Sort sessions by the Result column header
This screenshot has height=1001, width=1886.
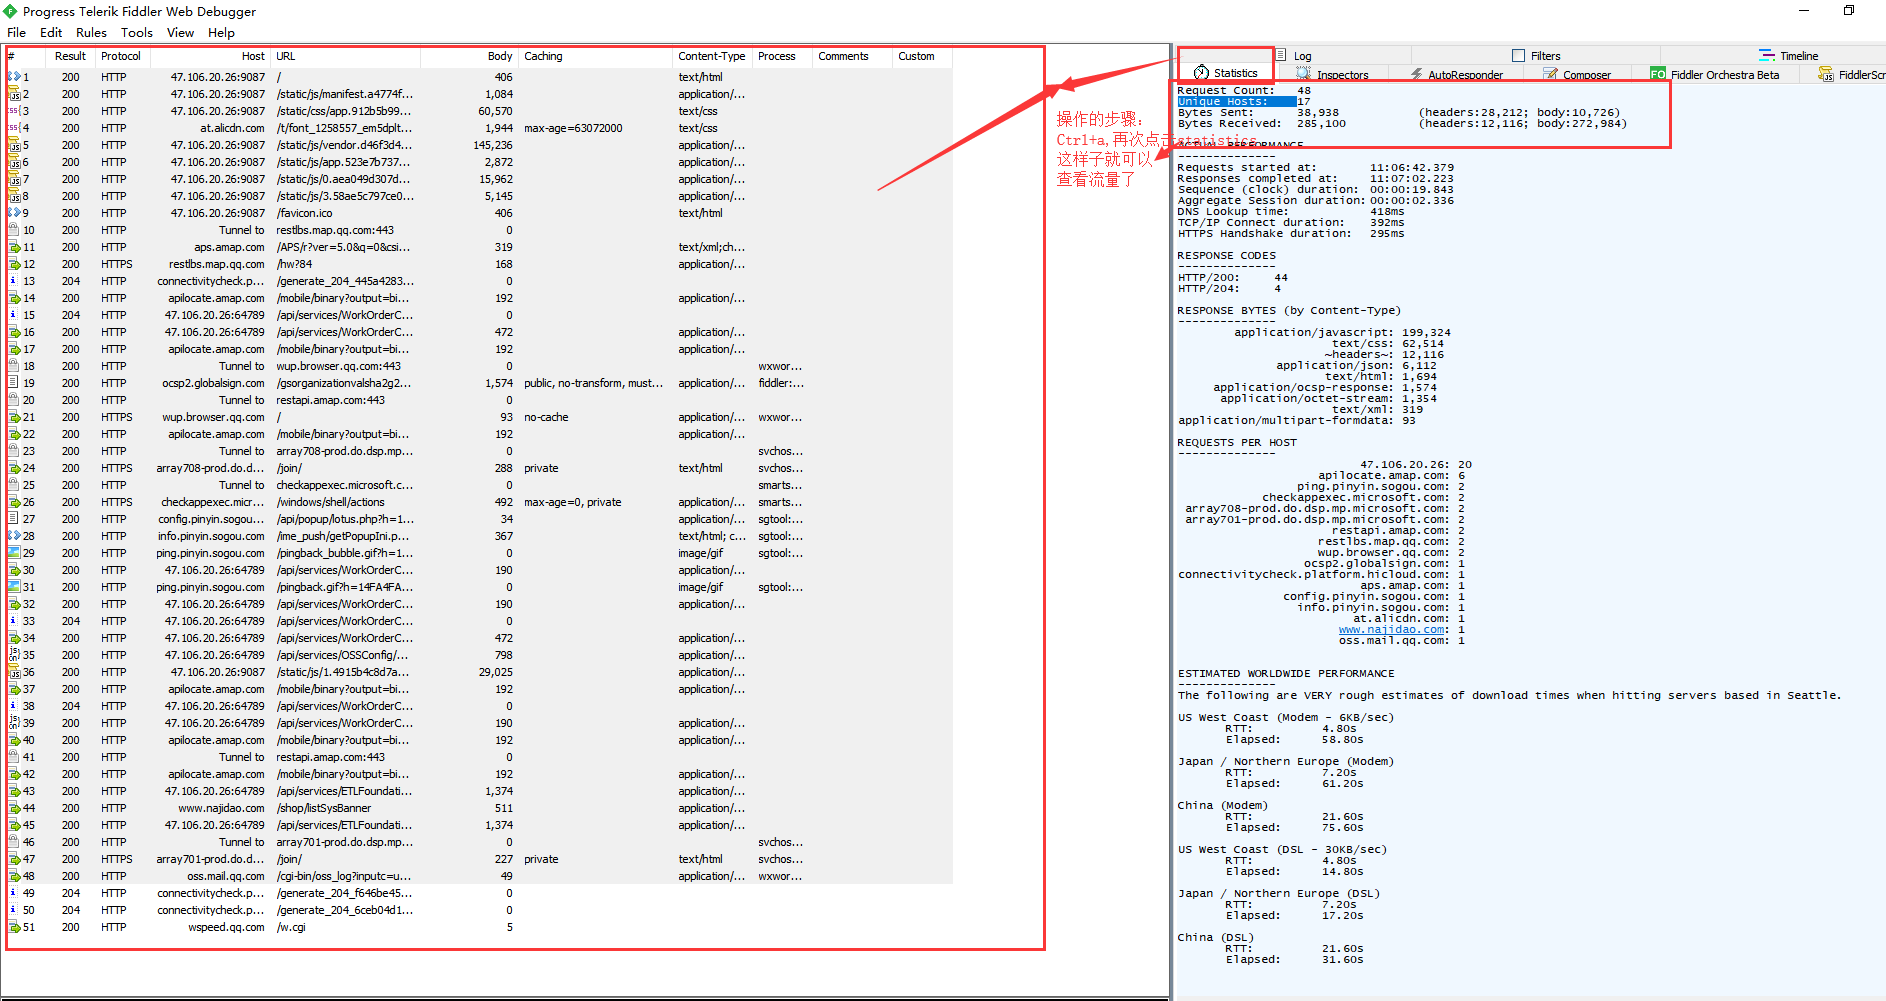[70, 56]
